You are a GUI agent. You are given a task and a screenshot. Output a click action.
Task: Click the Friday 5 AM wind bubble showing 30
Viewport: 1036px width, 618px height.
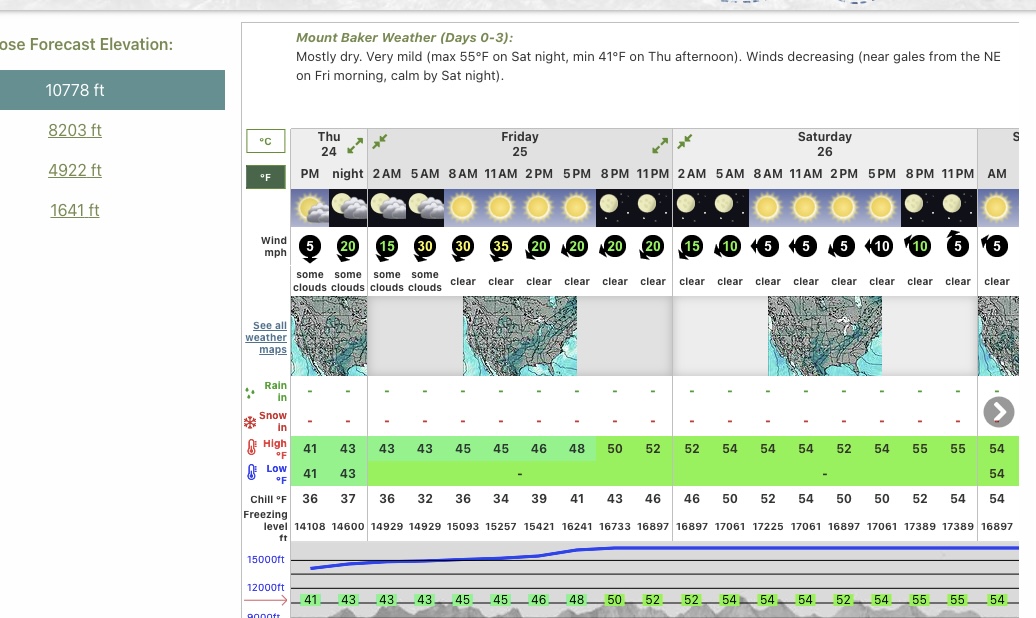coord(425,246)
